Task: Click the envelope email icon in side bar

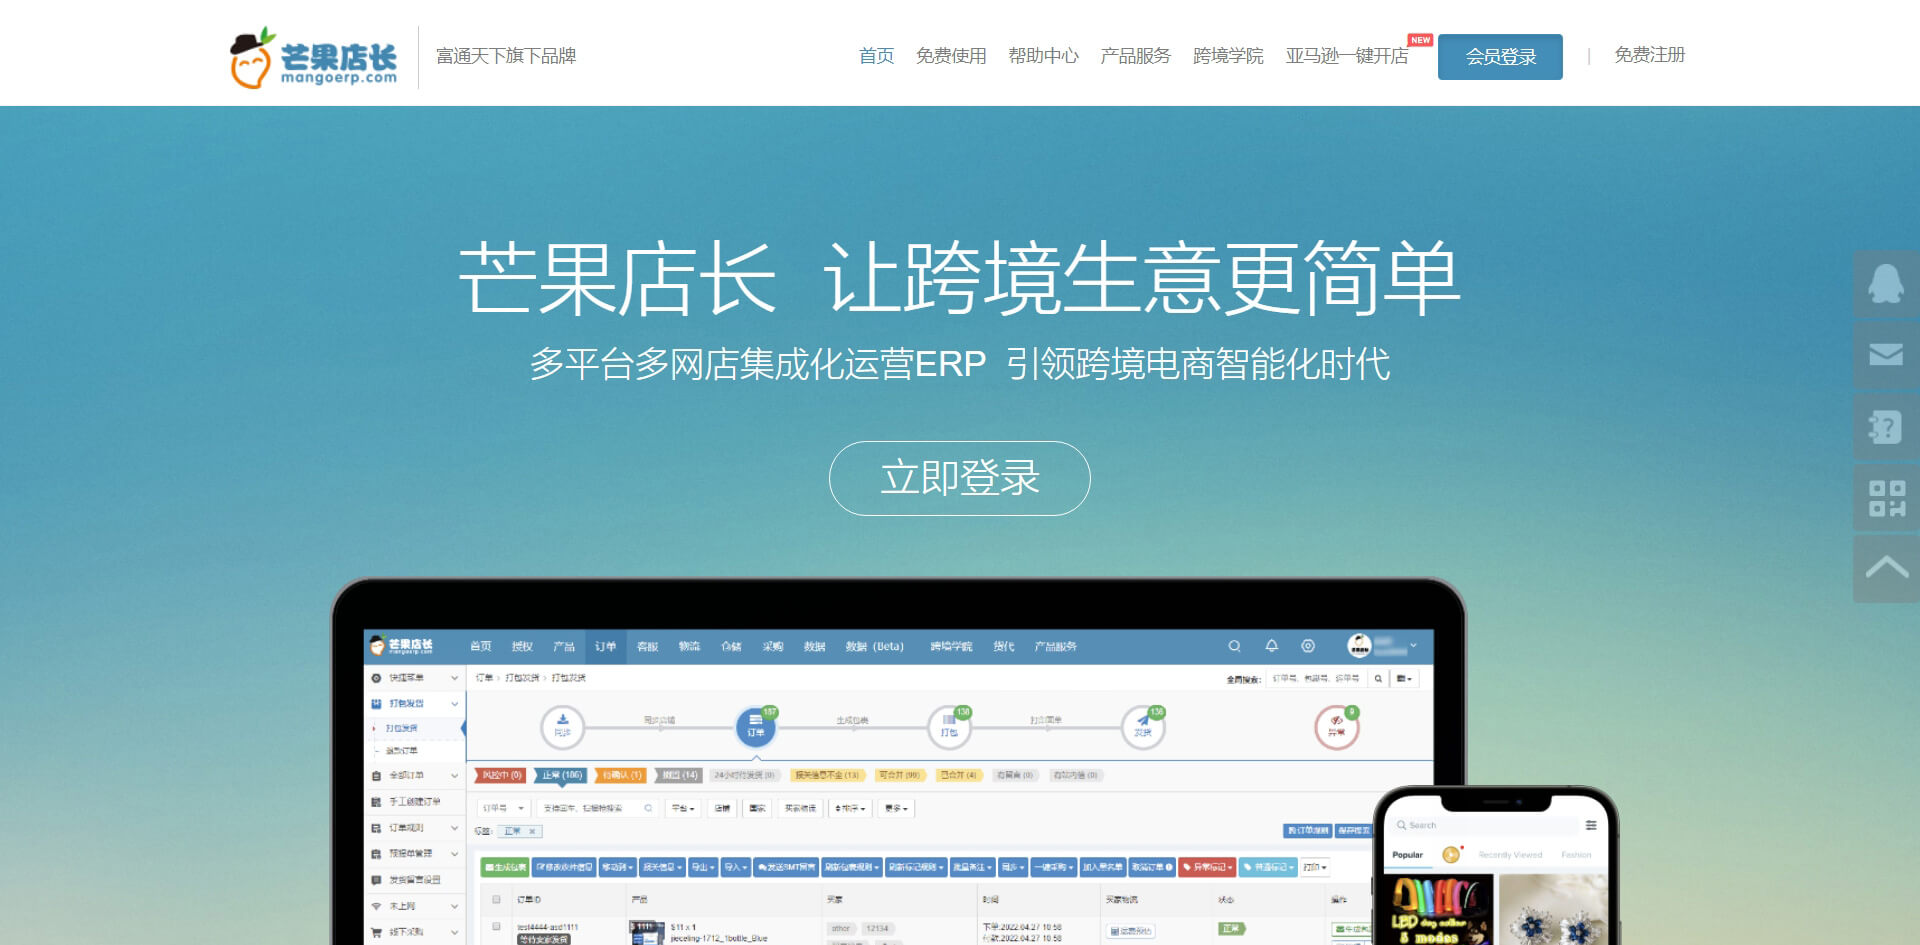Action: point(1886,355)
